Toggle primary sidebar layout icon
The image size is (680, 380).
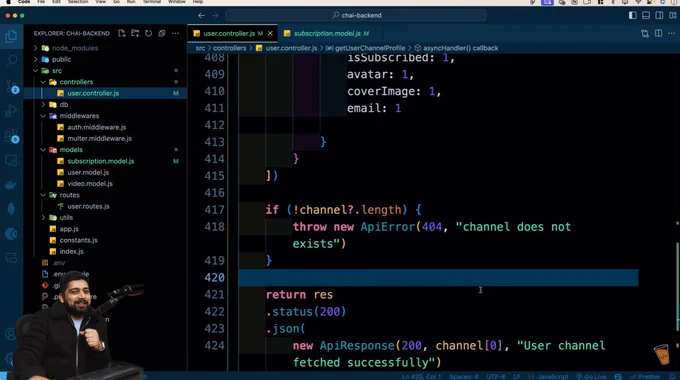(633, 16)
